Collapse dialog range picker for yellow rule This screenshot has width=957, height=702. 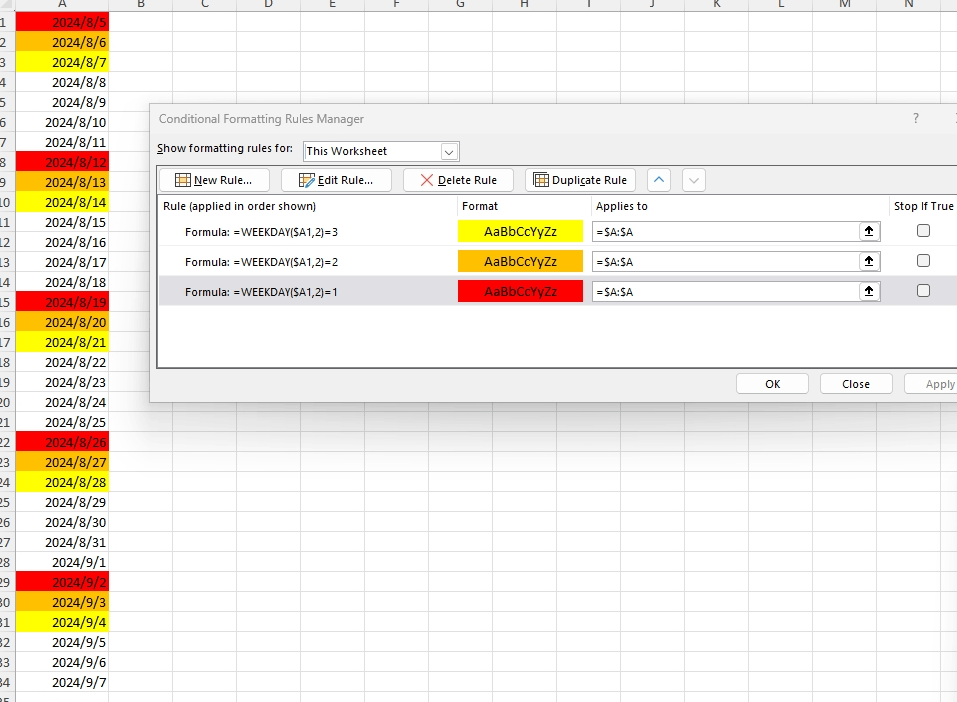pyautogui.click(x=869, y=231)
